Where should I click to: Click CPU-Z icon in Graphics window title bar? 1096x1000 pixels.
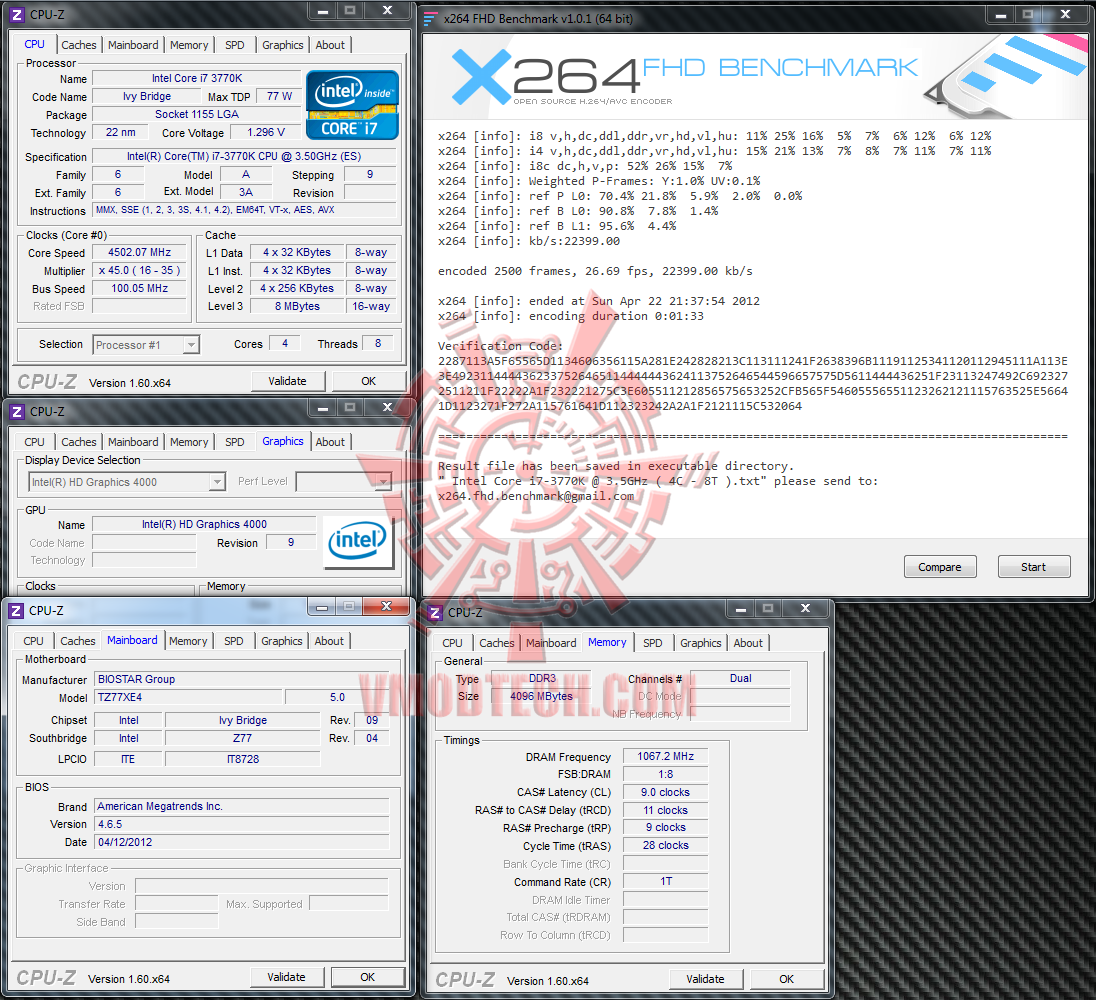(17, 412)
